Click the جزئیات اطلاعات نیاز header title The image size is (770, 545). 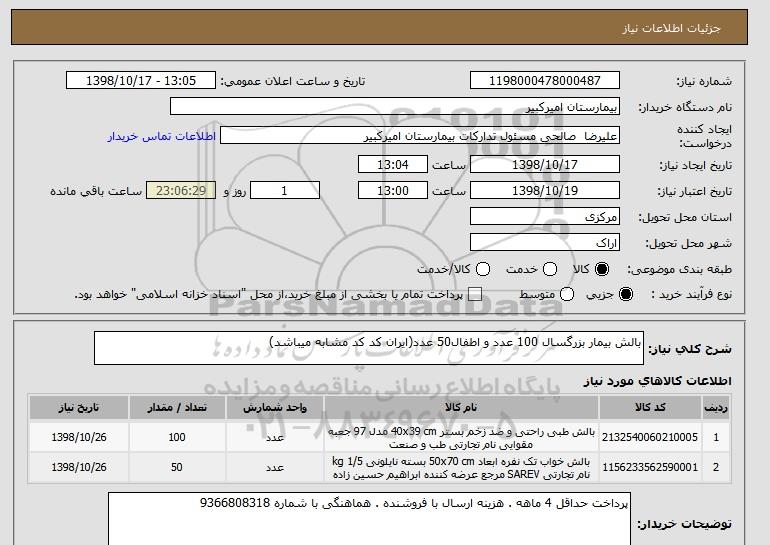click(x=671, y=28)
